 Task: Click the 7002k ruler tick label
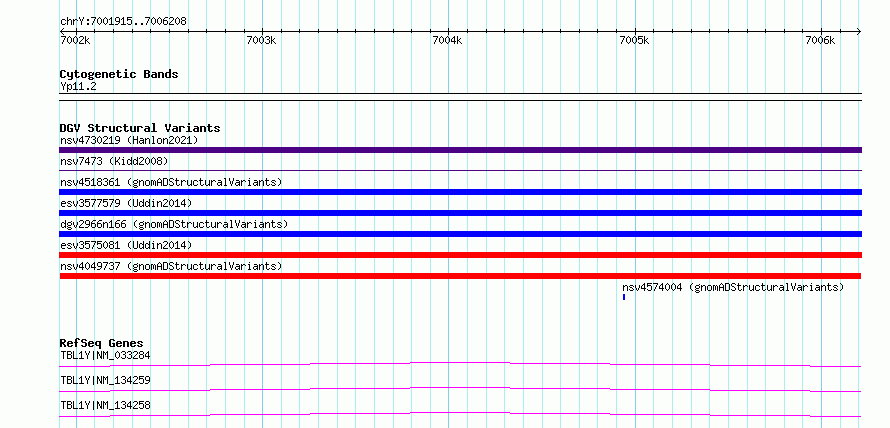point(74,40)
